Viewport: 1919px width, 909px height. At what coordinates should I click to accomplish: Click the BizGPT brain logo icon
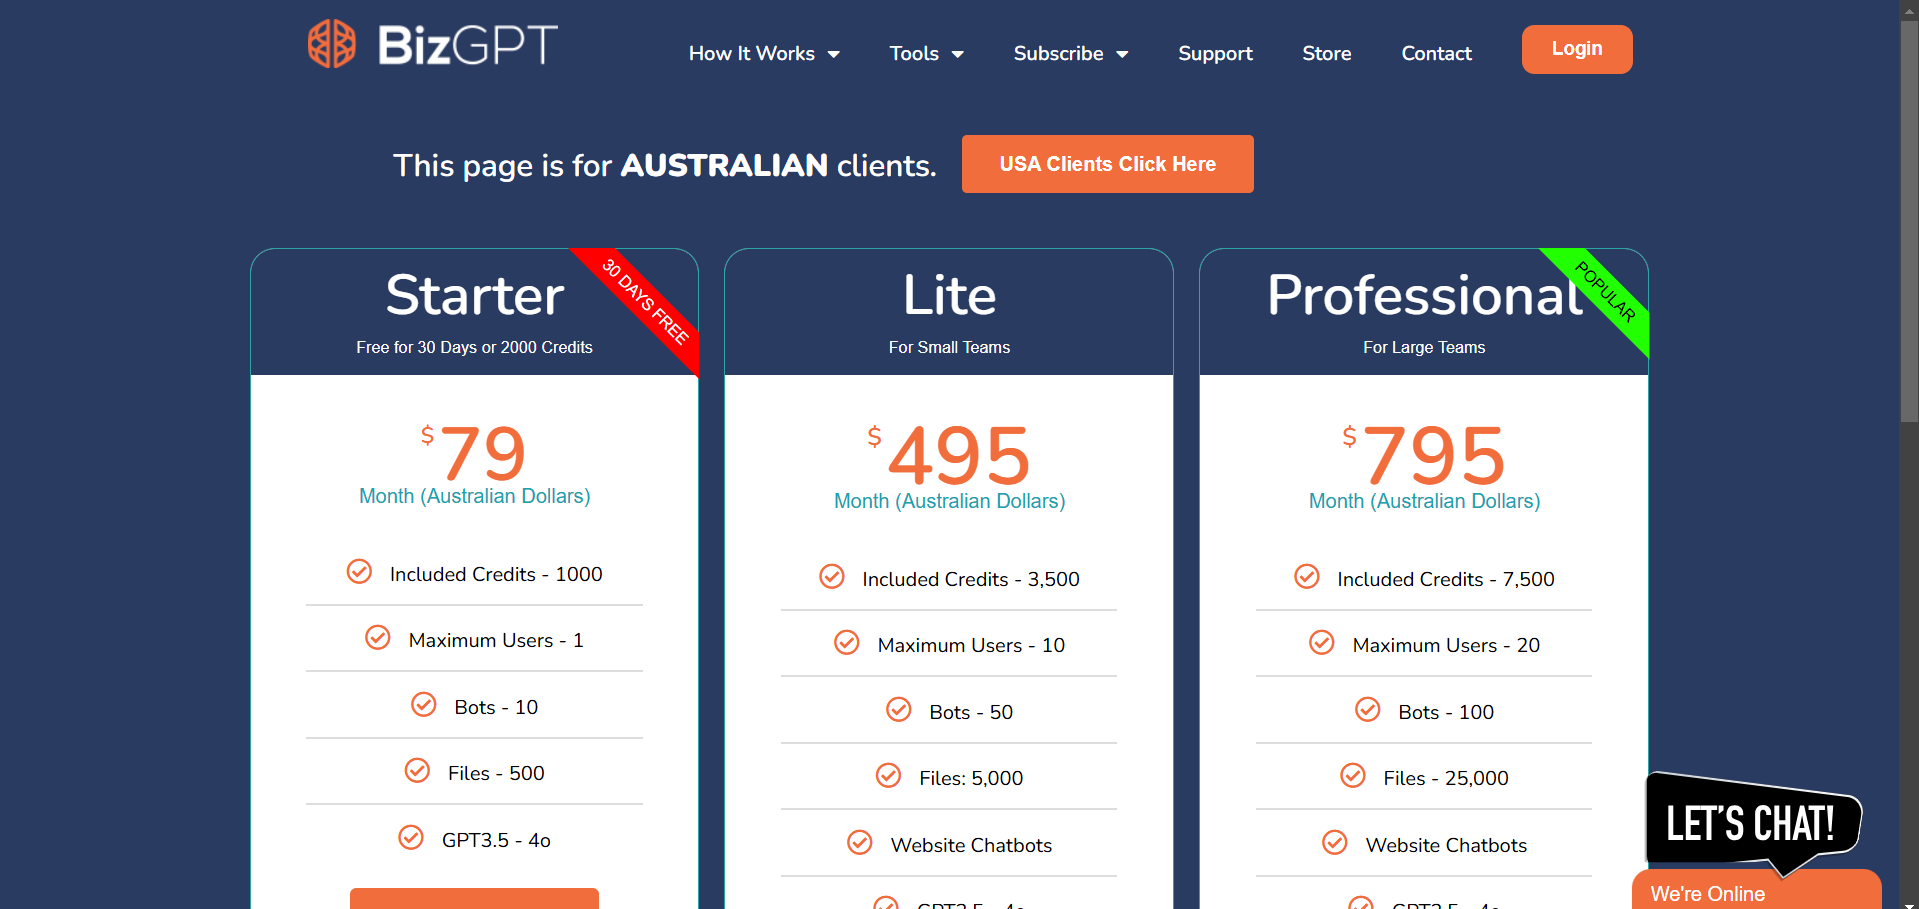point(332,44)
